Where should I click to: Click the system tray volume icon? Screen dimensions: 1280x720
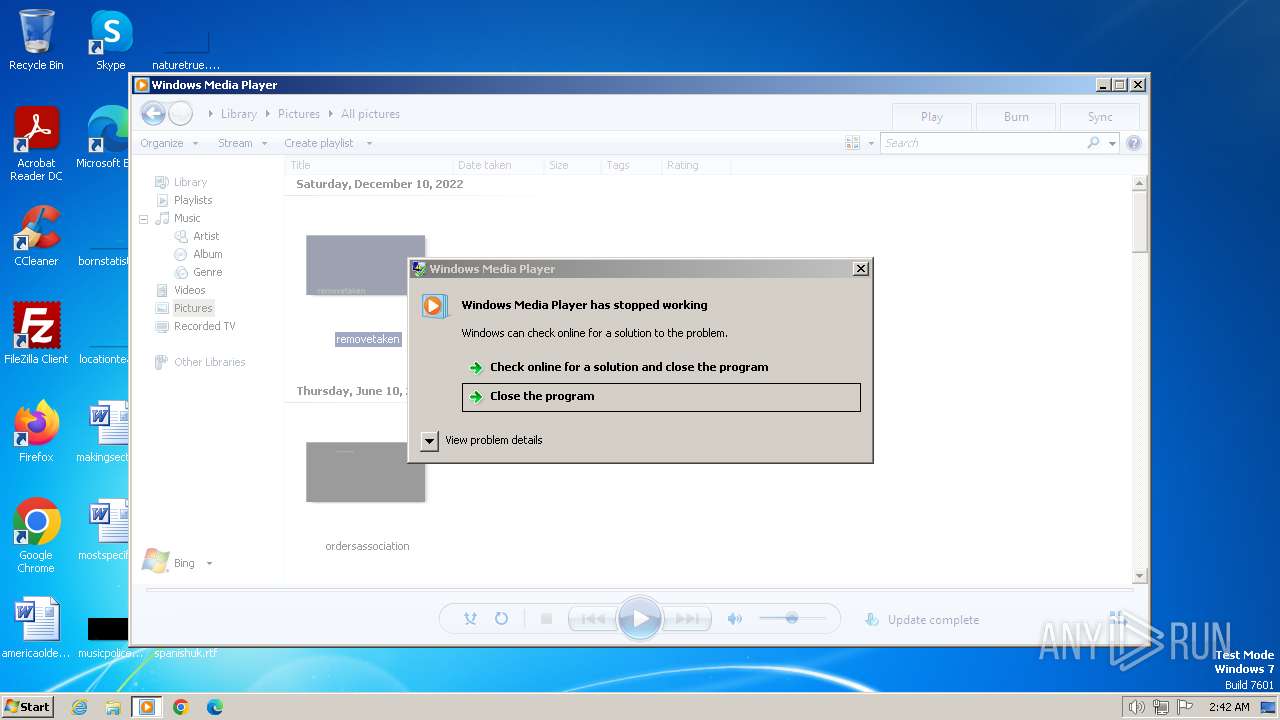(x=1136, y=707)
